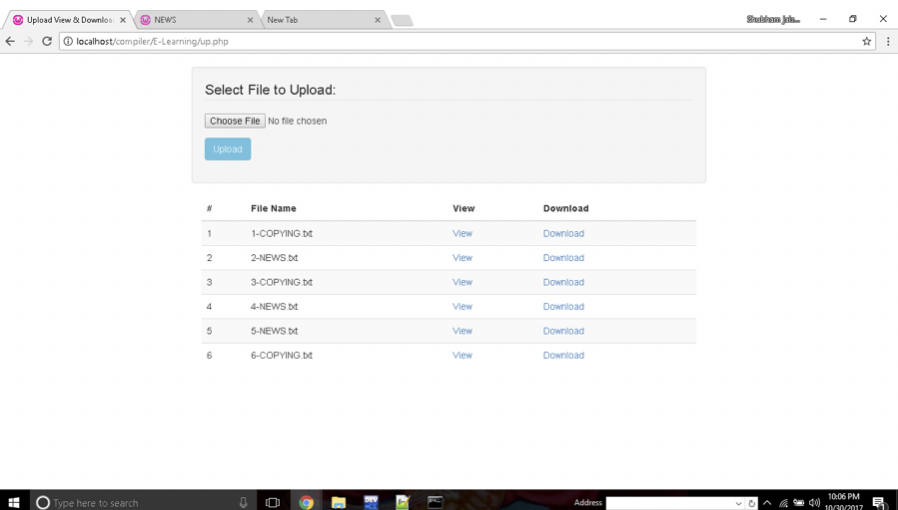
Task: Open the battery status tray icon
Action: (x=798, y=503)
